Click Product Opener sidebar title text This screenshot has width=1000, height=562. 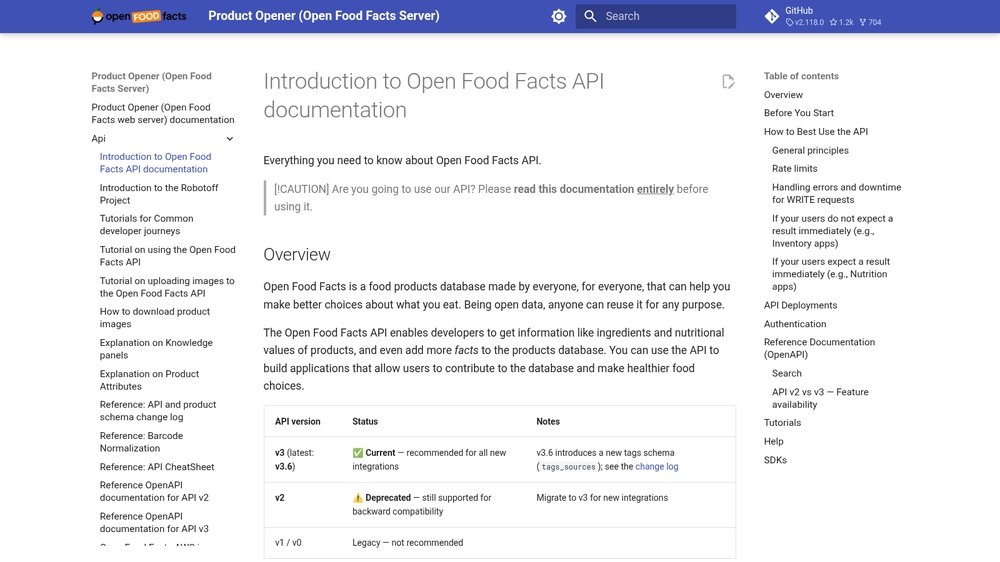pos(151,82)
